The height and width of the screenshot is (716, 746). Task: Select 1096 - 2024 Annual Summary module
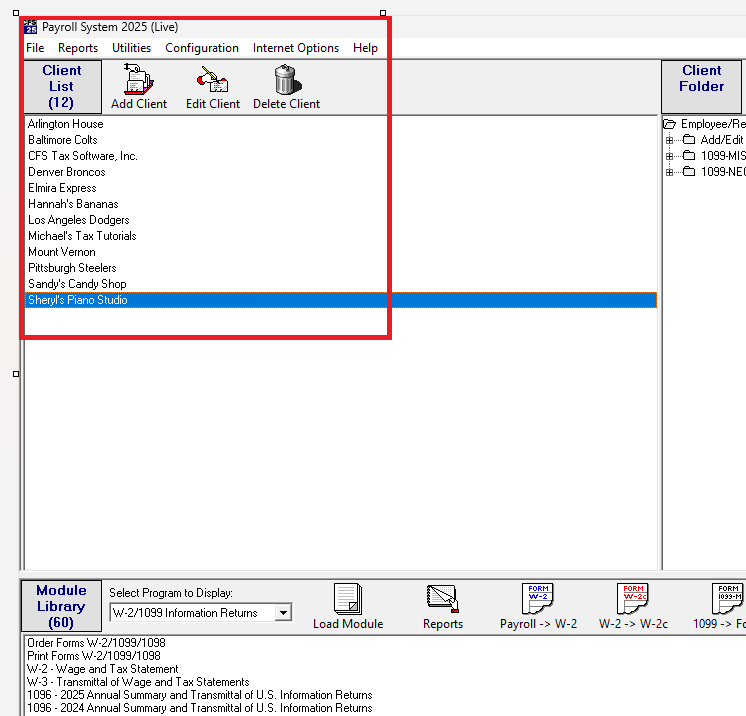tap(200, 708)
